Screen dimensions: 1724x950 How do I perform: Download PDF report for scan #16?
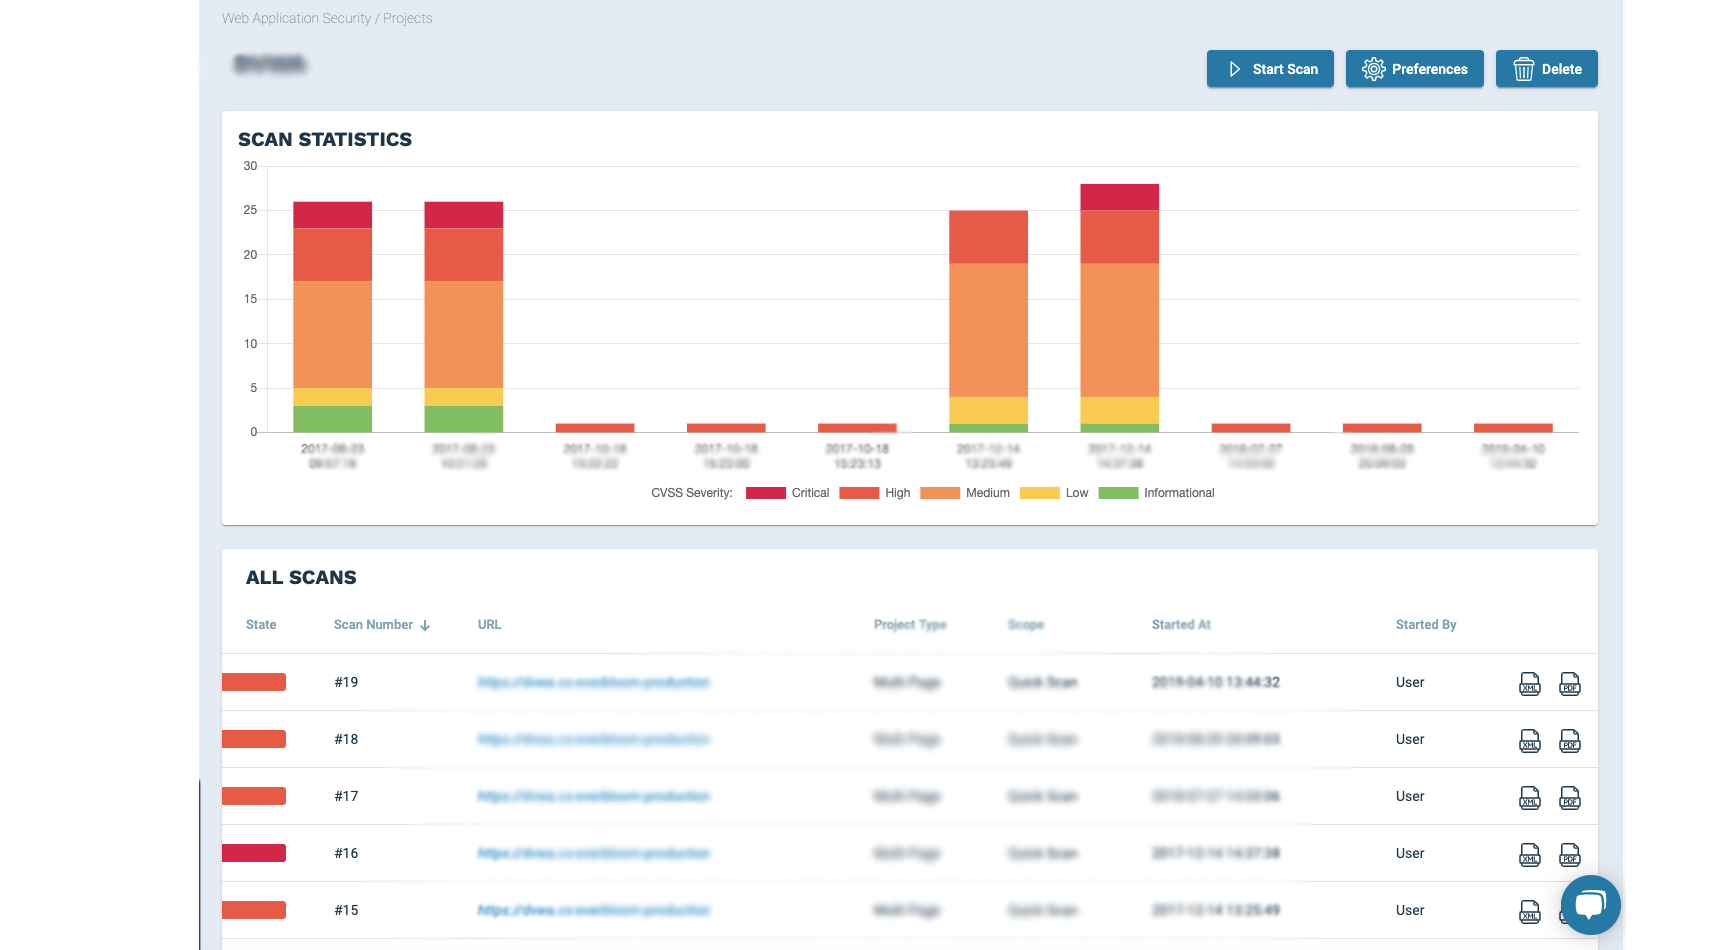1569,855
